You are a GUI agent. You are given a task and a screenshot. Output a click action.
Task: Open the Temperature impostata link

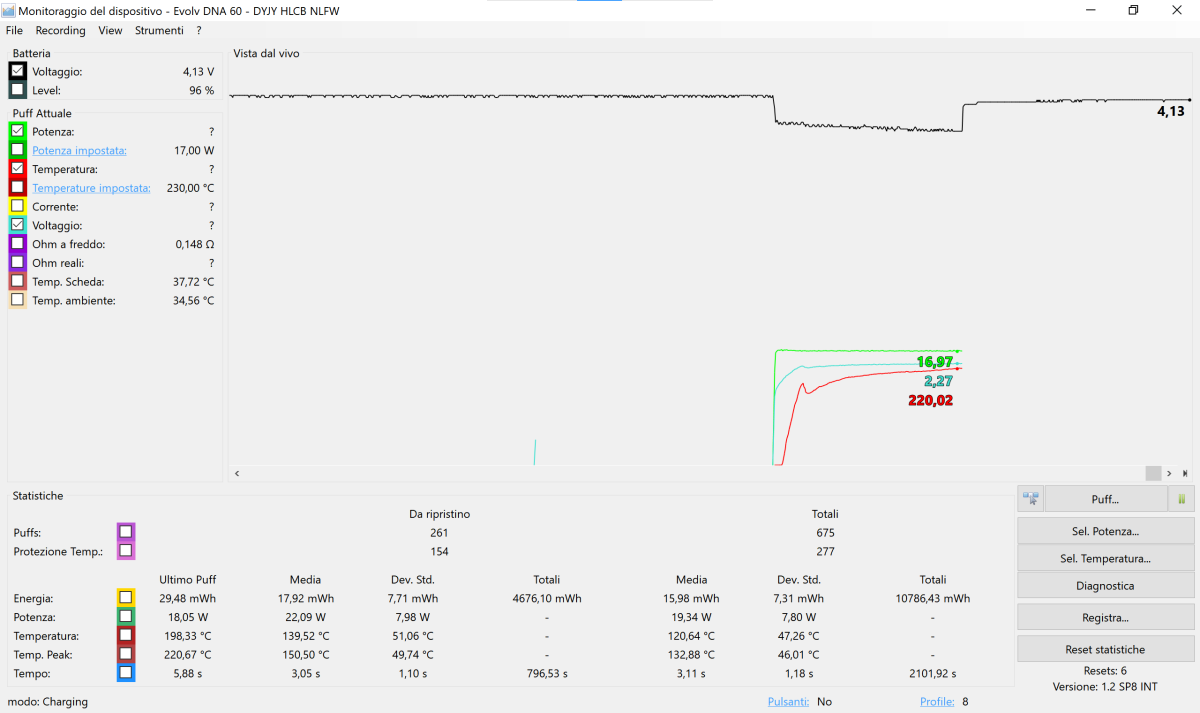(x=91, y=188)
